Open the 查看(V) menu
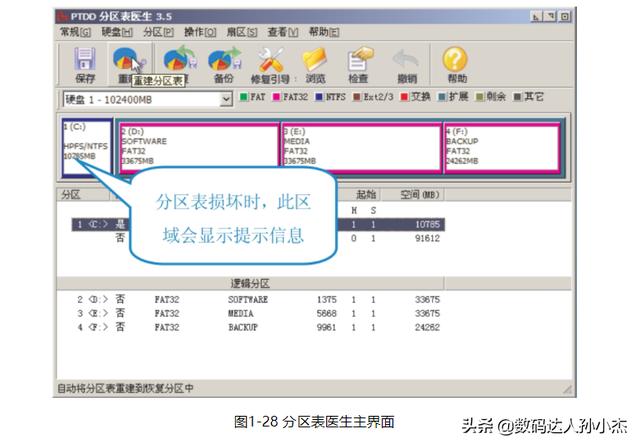The height and width of the screenshot is (447, 640). 283,32
